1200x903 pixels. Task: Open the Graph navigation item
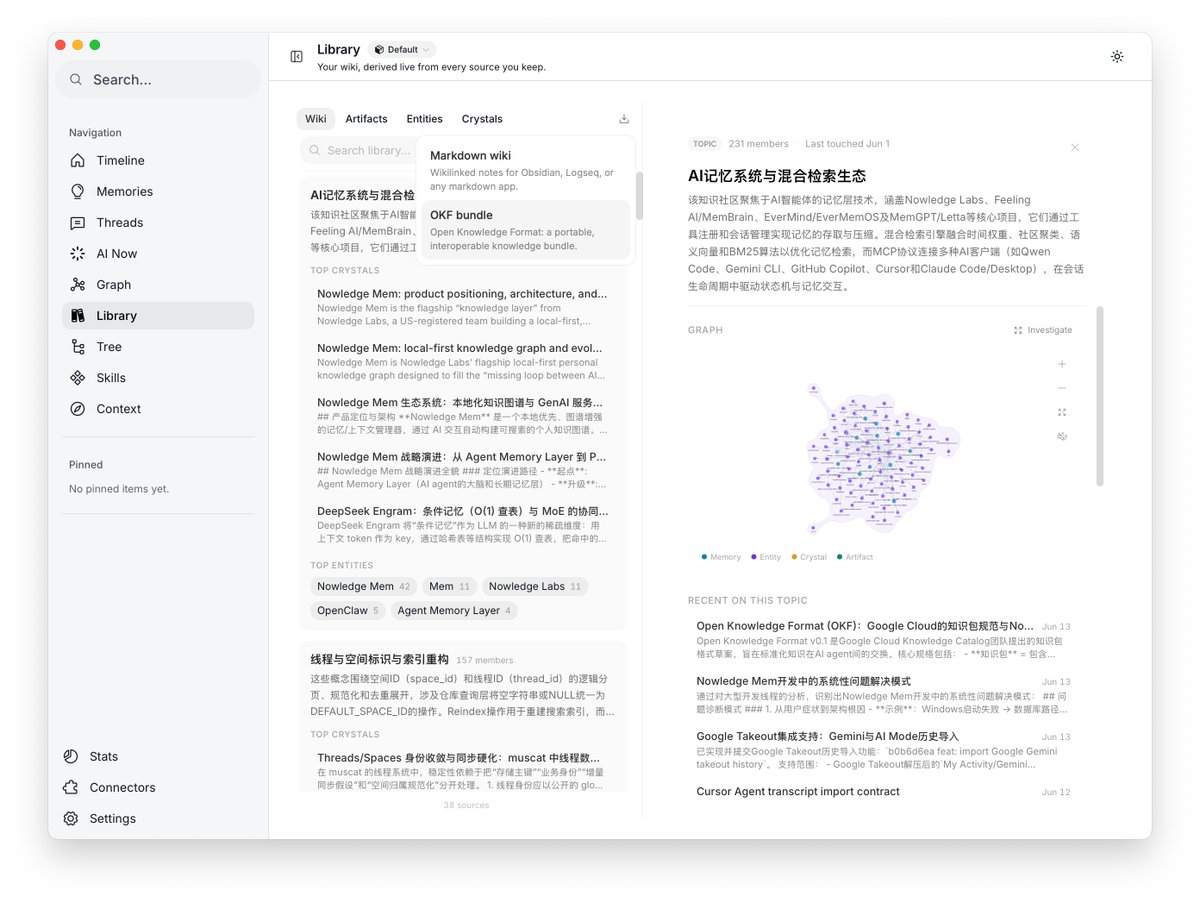coord(158,284)
